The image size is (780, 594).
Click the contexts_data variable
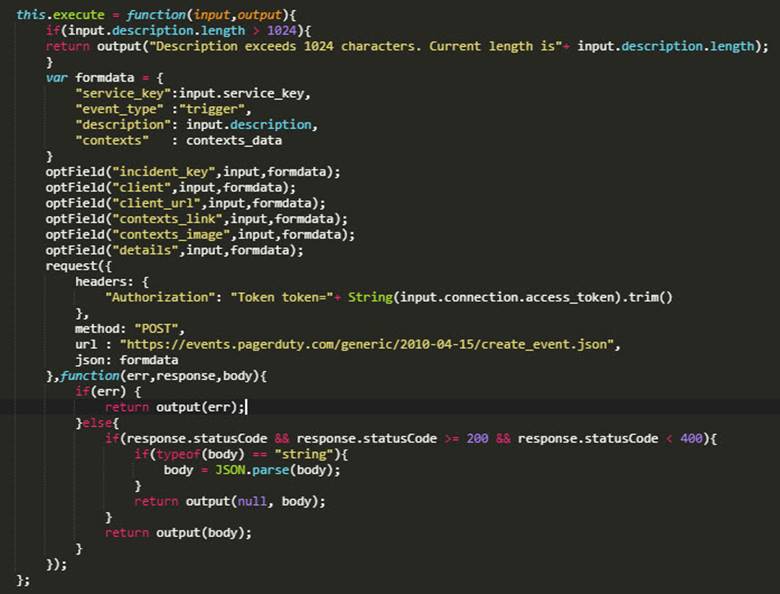[x=234, y=140]
